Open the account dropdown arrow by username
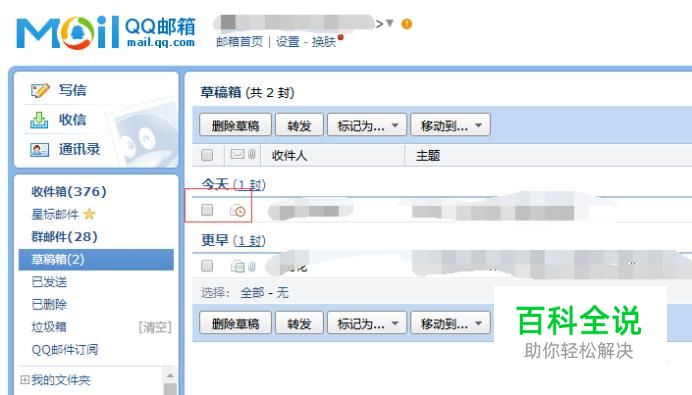Viewport: 692px width, 395px height. coord(390,23)
